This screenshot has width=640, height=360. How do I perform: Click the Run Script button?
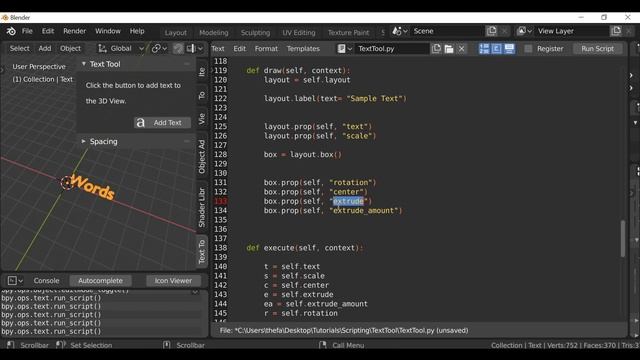[x=597, y=49]
